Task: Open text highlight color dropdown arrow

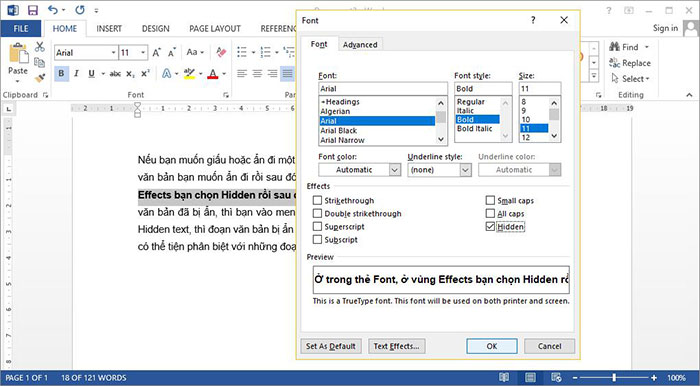Action: [x=200, y=74]
